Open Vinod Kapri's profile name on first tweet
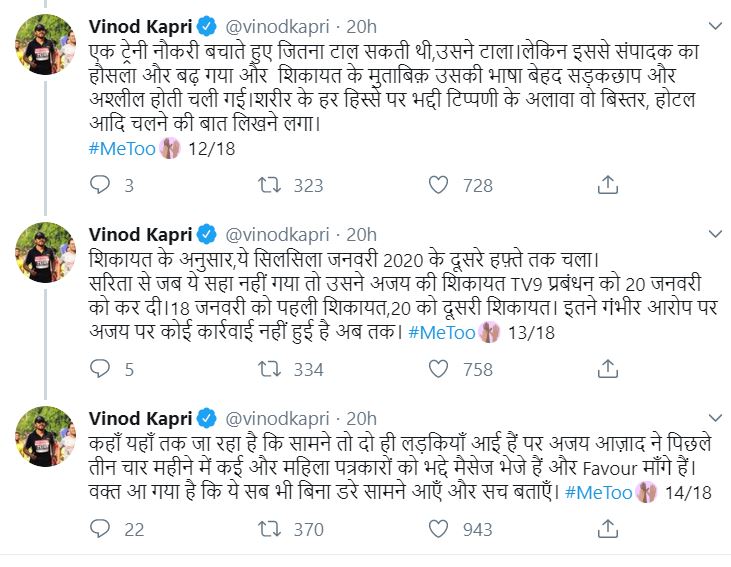Image resolution: width=731 pixels, height=567 pixels. [x=140, y=23]
